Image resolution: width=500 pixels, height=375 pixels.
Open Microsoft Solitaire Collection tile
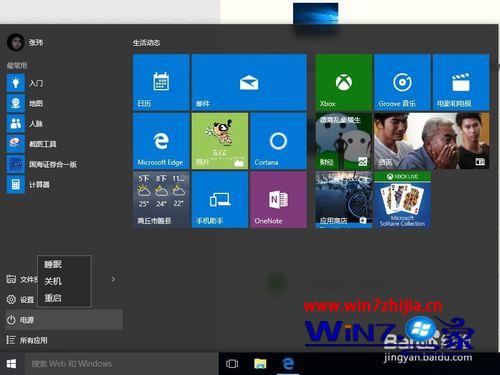[402, 200]
